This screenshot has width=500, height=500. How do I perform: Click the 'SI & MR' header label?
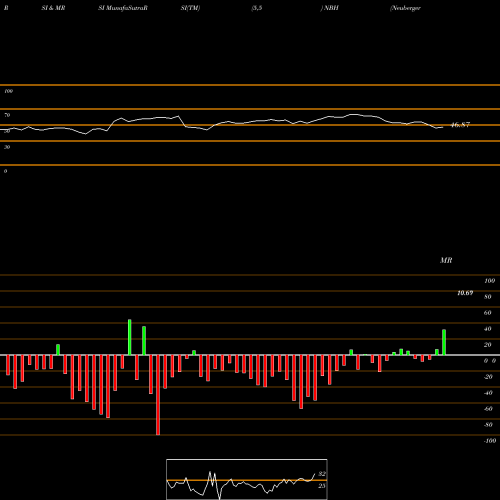pyautogui.click(x=53, y=8)
